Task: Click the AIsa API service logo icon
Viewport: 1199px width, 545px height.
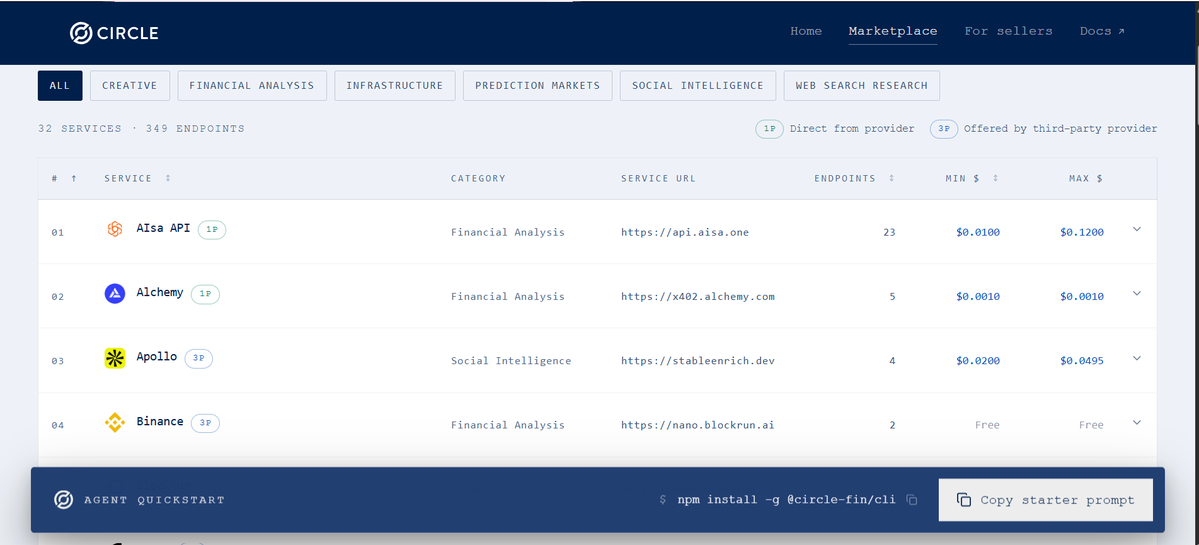Action: [x=115, y=229]
